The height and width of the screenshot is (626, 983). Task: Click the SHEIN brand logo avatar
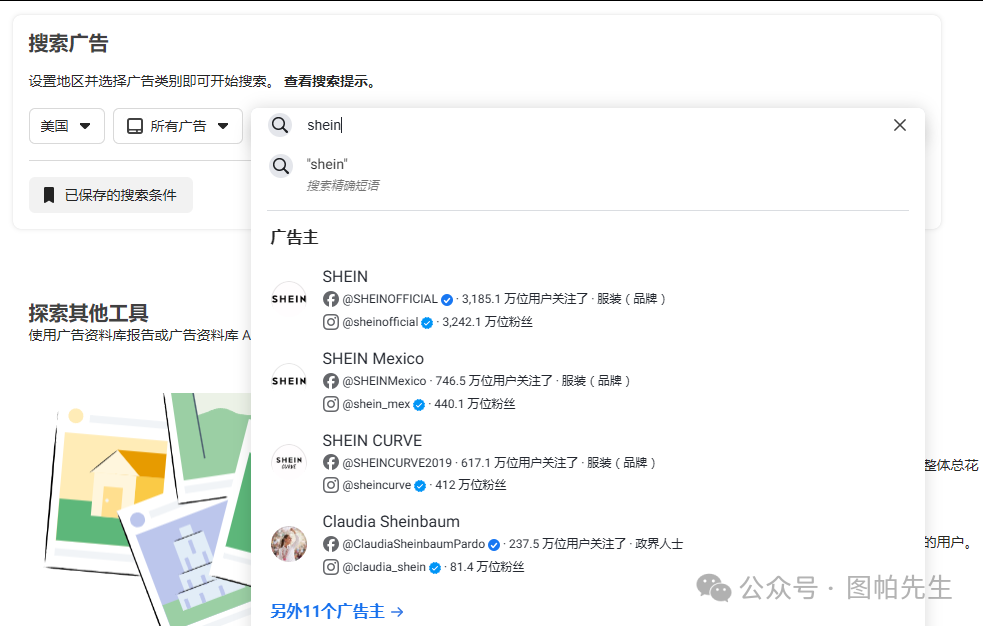tap(289, 298)
